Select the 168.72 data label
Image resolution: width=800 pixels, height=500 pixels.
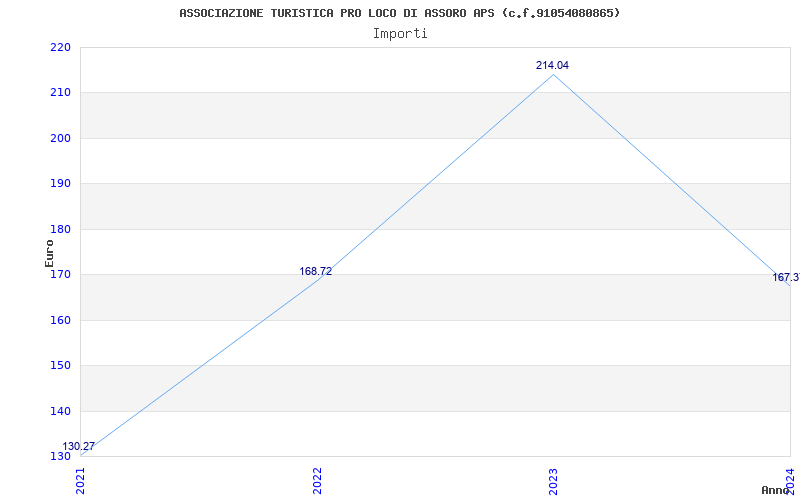[315, 271]
